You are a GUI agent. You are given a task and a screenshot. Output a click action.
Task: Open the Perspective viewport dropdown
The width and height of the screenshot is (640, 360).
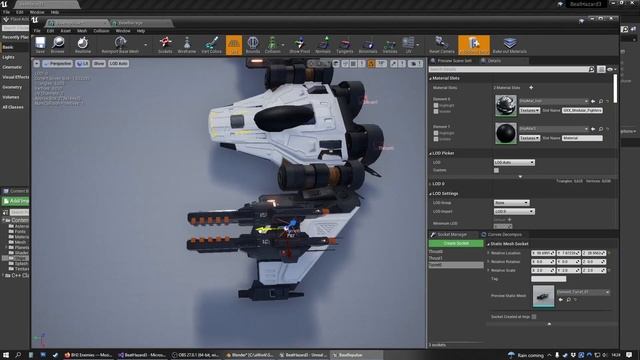[x=58, y=64]
